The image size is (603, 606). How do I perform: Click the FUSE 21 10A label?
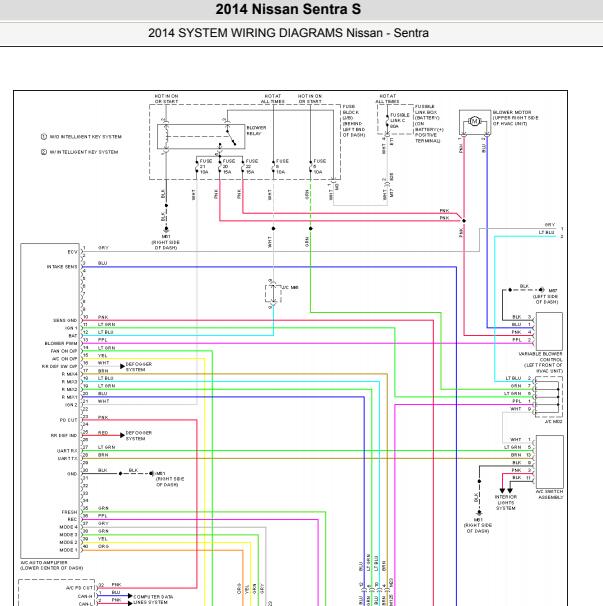(x=206, y=166)
